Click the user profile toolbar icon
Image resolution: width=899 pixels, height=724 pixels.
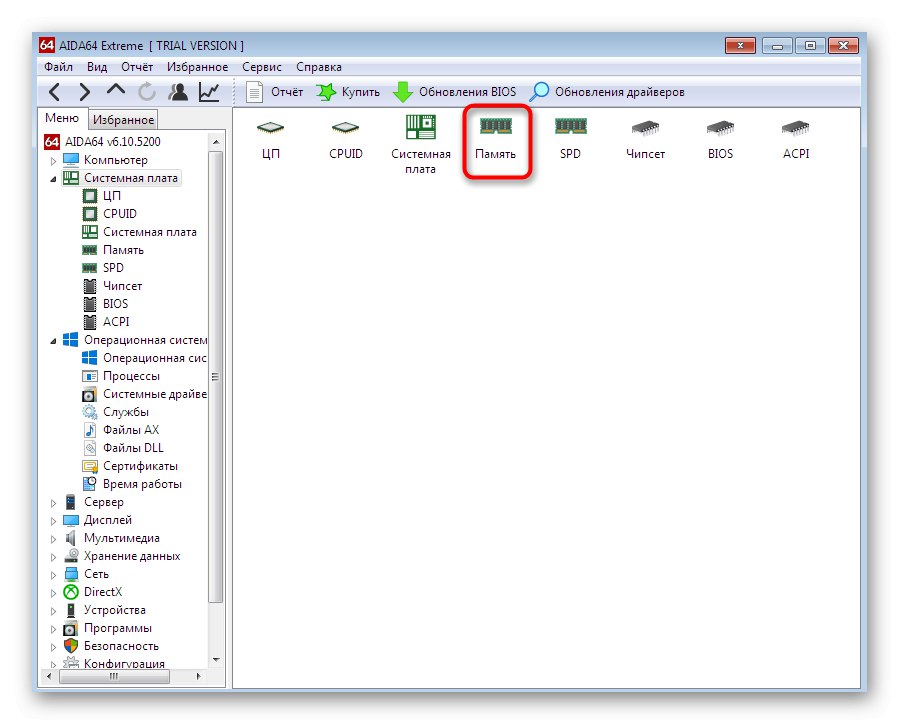coord(178,92)
